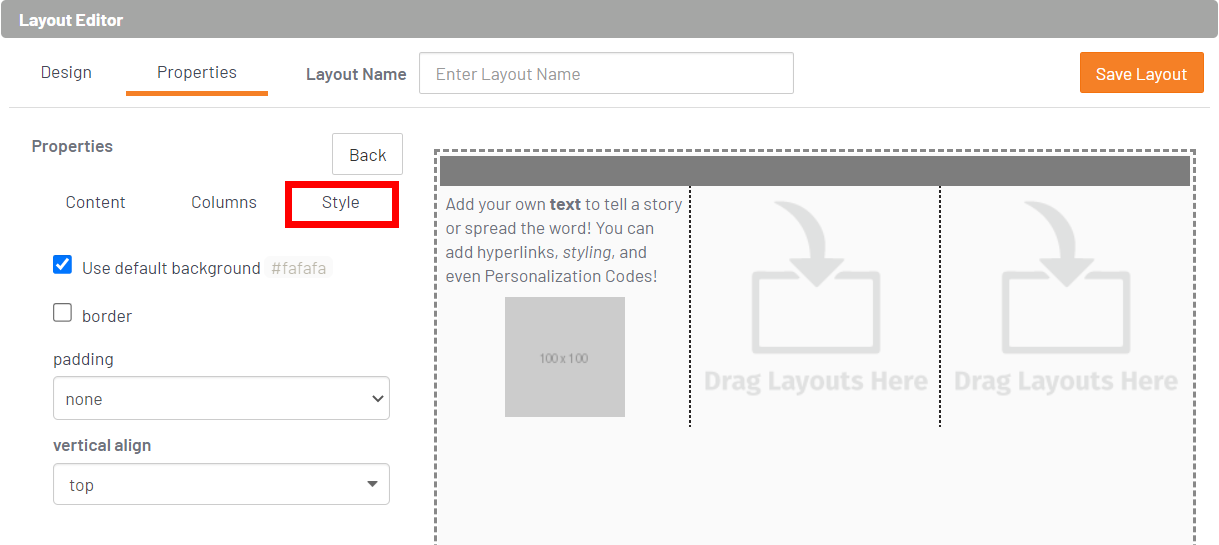Image resolution: width=1219 pixels, height=545 pixels.
Task: Go back with the Back button
Action: 367,155
